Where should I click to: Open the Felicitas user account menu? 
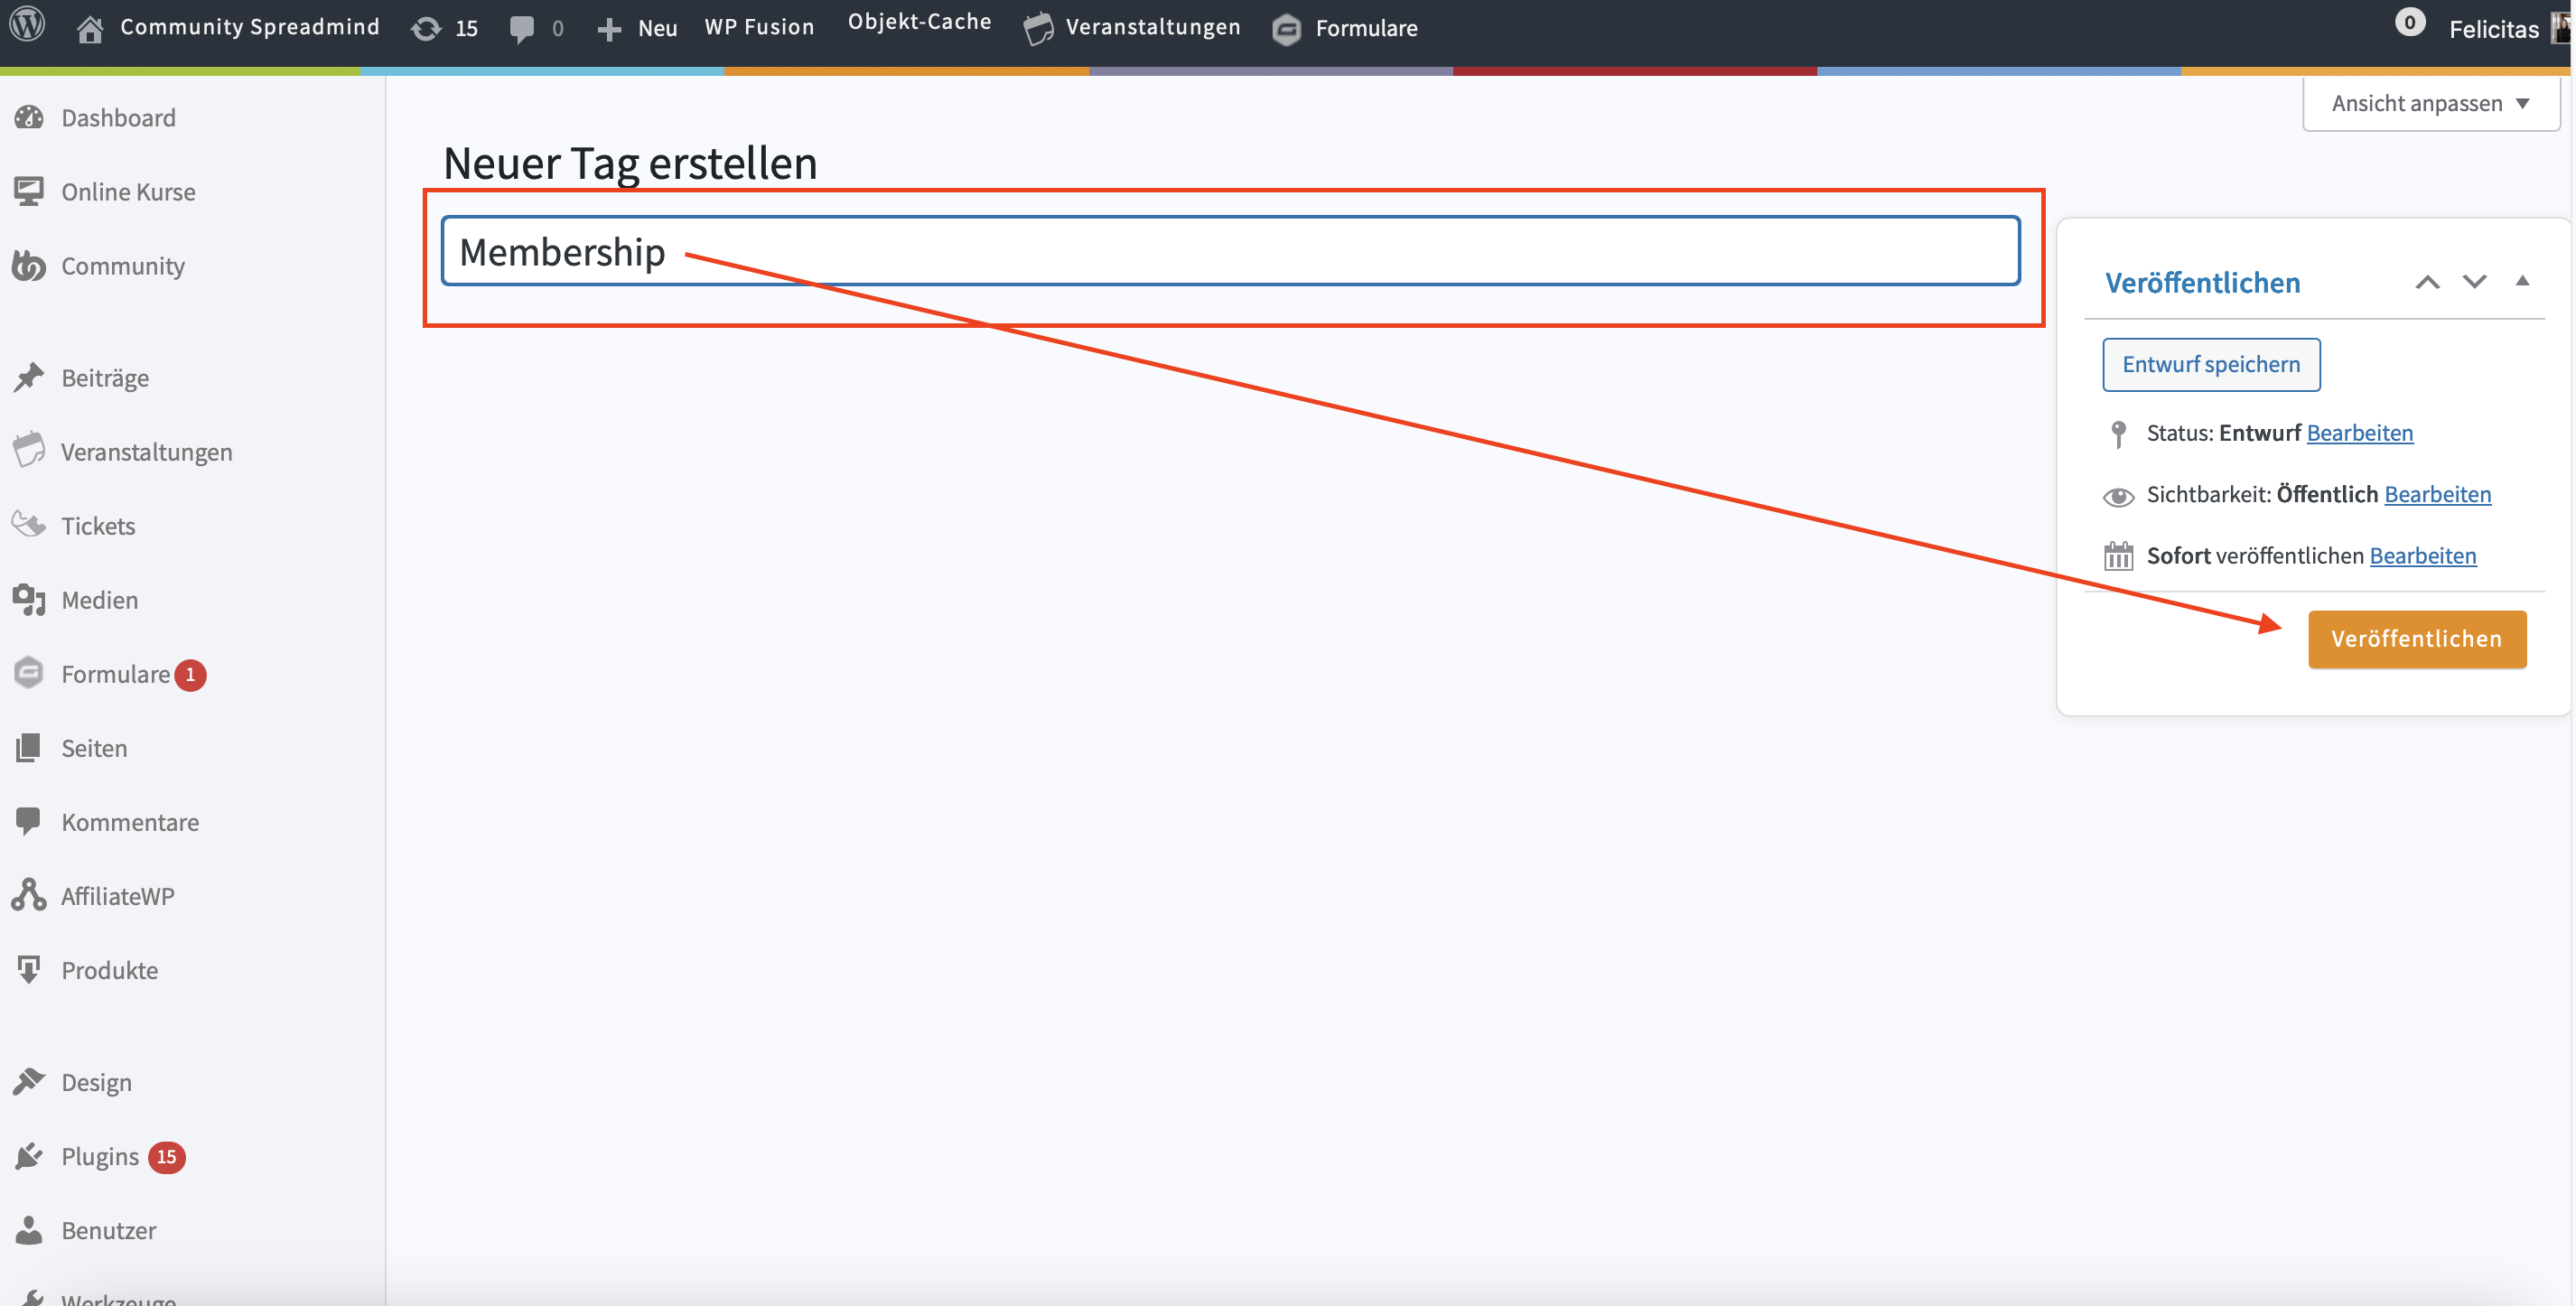pos(2493,29)
